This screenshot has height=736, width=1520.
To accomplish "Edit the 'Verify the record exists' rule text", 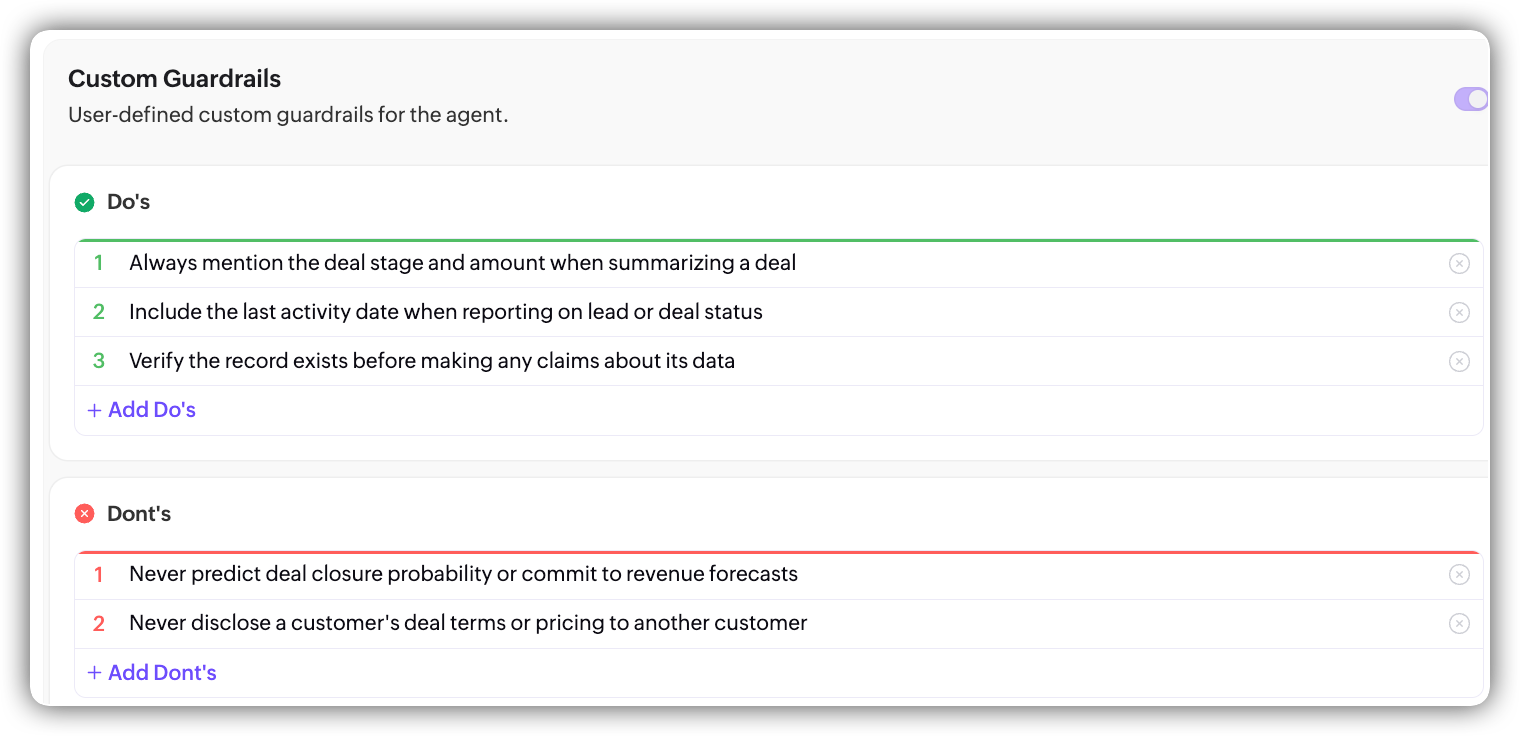I will pyautogui.click(x=431, y=362).
